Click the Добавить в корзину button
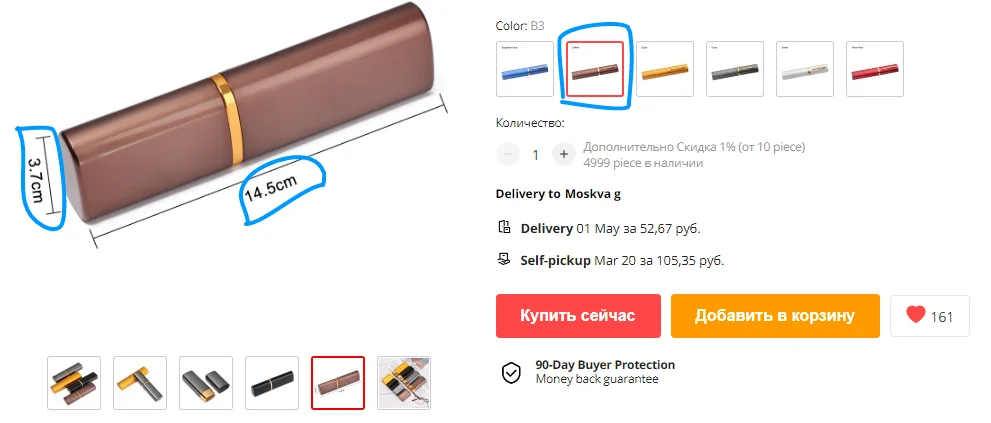Screen dimensions: 991x423 775,316
